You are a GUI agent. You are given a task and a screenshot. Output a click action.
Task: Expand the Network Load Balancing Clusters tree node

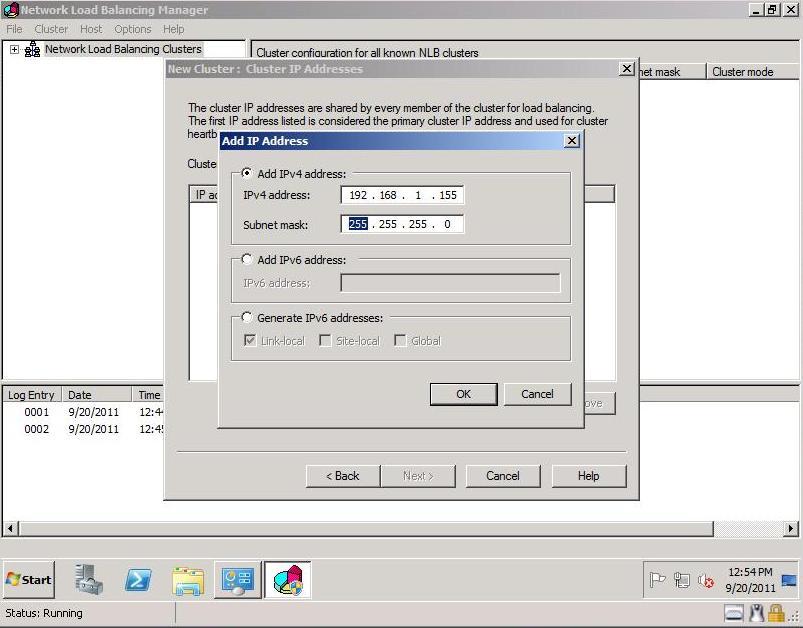tap(14, 50)
